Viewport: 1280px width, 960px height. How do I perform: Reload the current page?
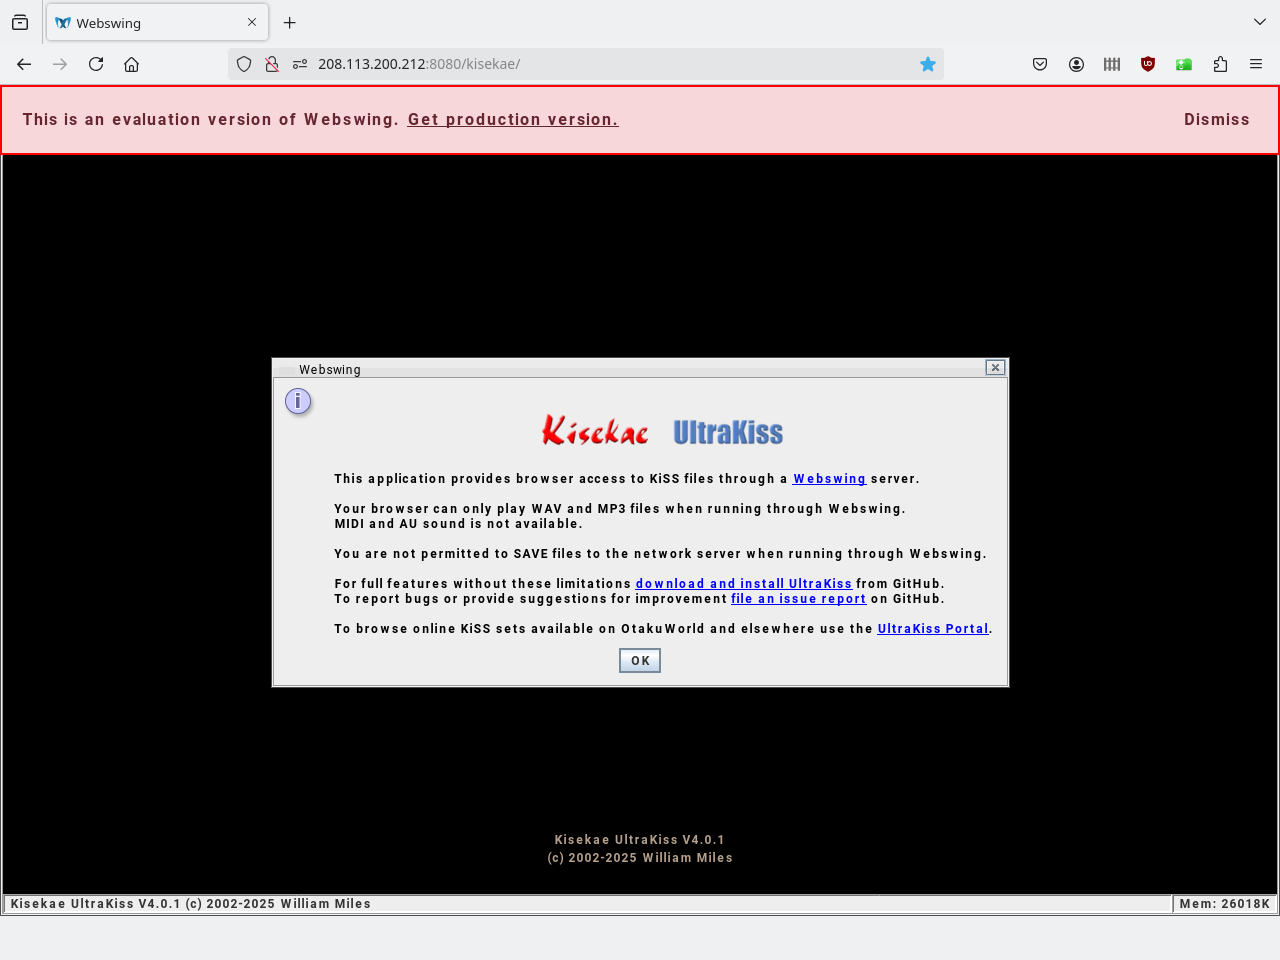point(96,64)
